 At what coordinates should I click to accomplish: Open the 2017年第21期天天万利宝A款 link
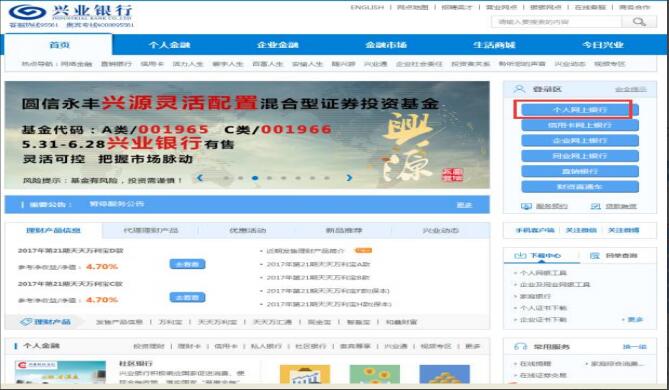click(x=318, y=264)
